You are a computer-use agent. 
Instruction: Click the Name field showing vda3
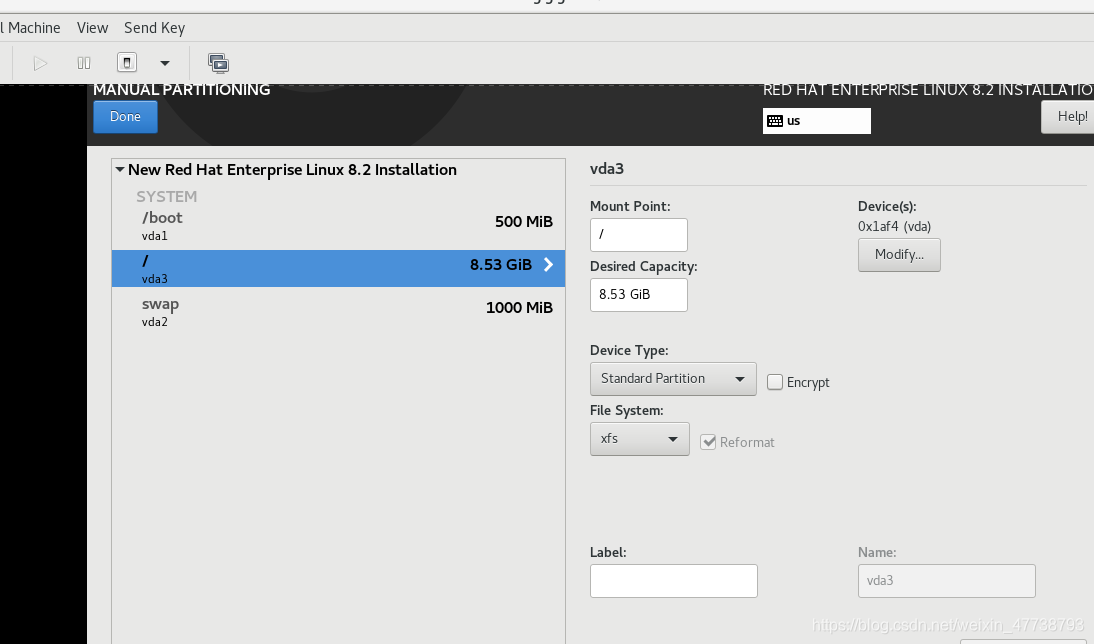point(946,581)
